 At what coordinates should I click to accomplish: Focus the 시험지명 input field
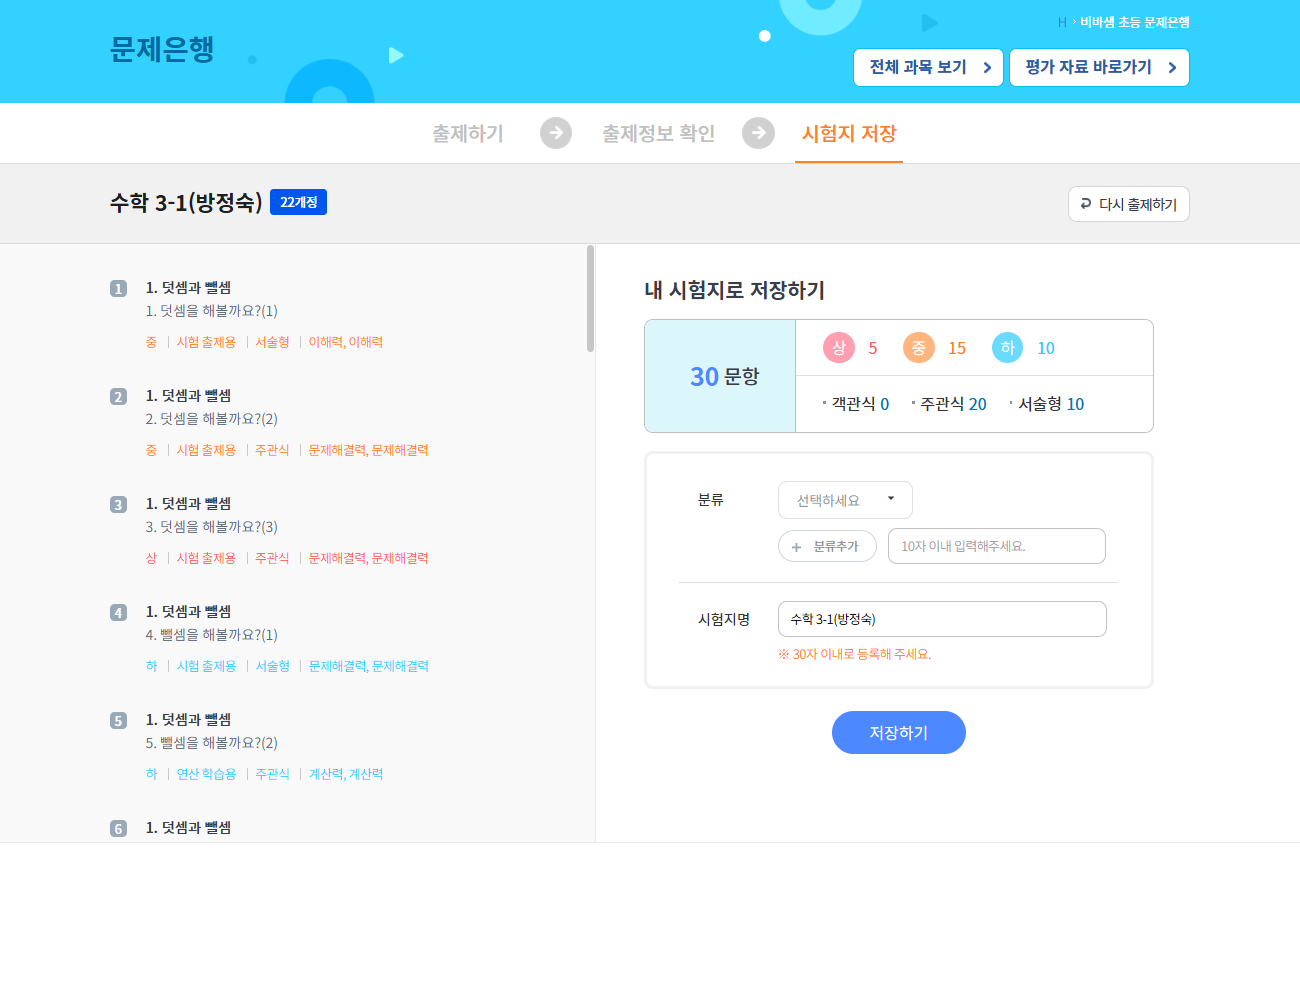click(942, 619)
